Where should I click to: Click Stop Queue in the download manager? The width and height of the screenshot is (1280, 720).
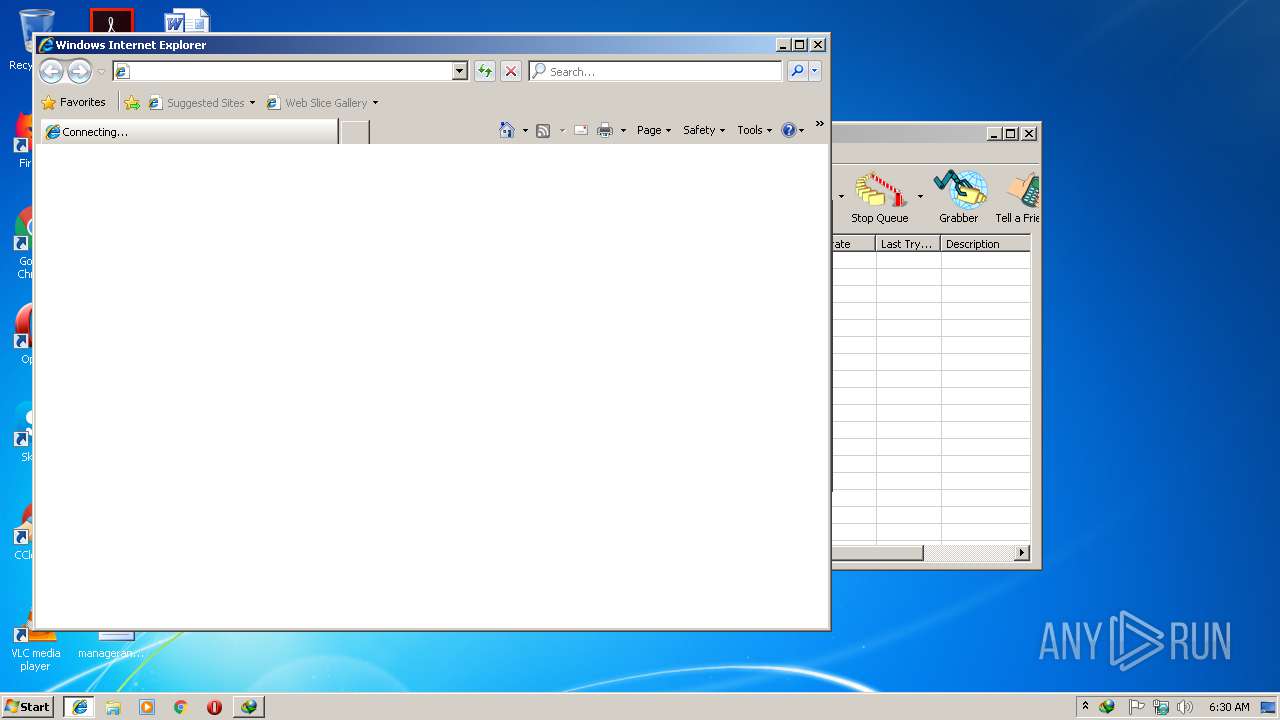pyautogui.click(x=879, y=198)
